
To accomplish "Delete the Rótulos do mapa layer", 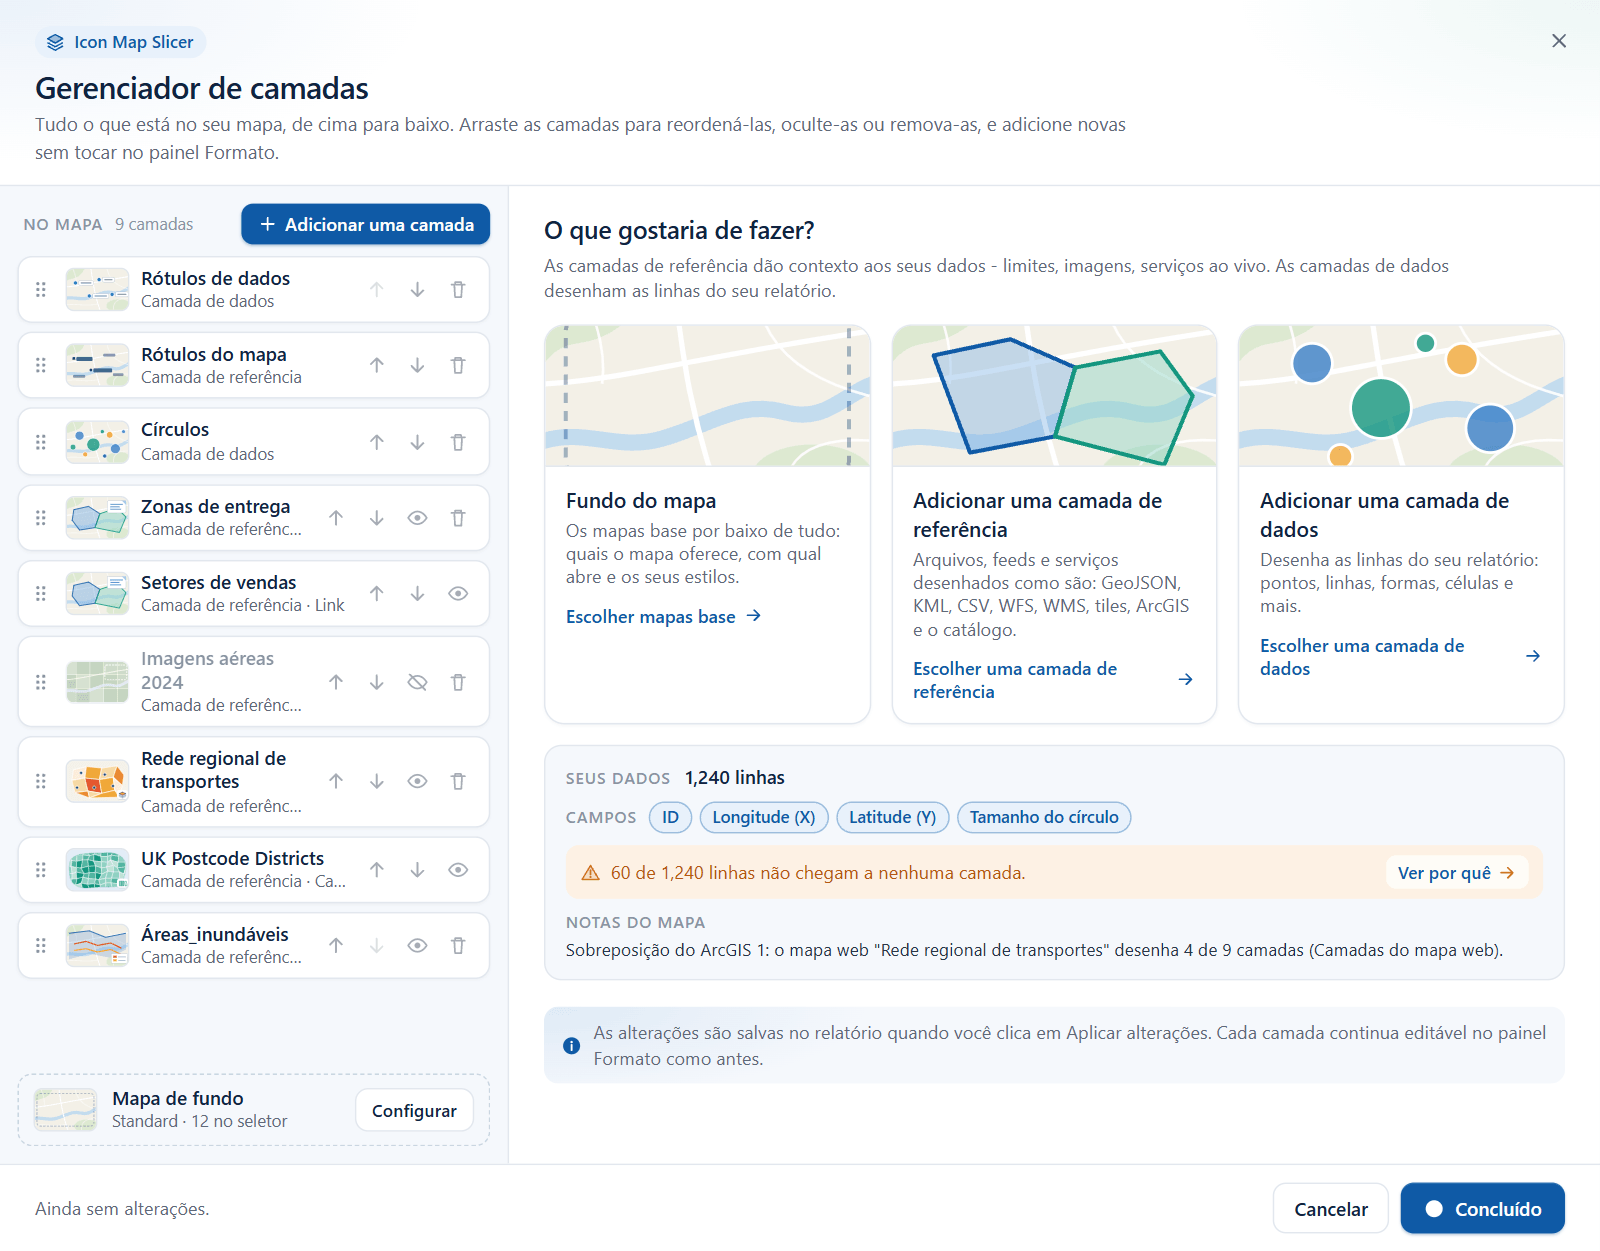I will point(458,366).
